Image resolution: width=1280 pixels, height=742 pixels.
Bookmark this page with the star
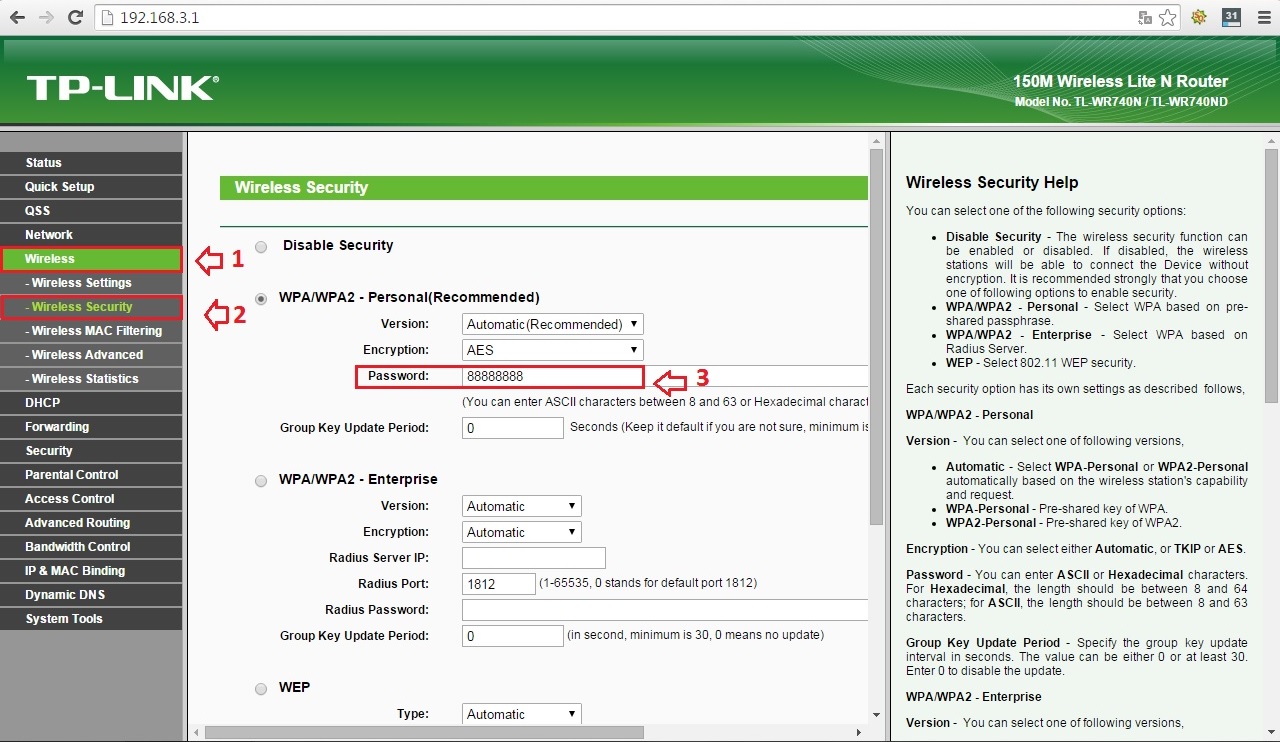tap(1167, 18)
